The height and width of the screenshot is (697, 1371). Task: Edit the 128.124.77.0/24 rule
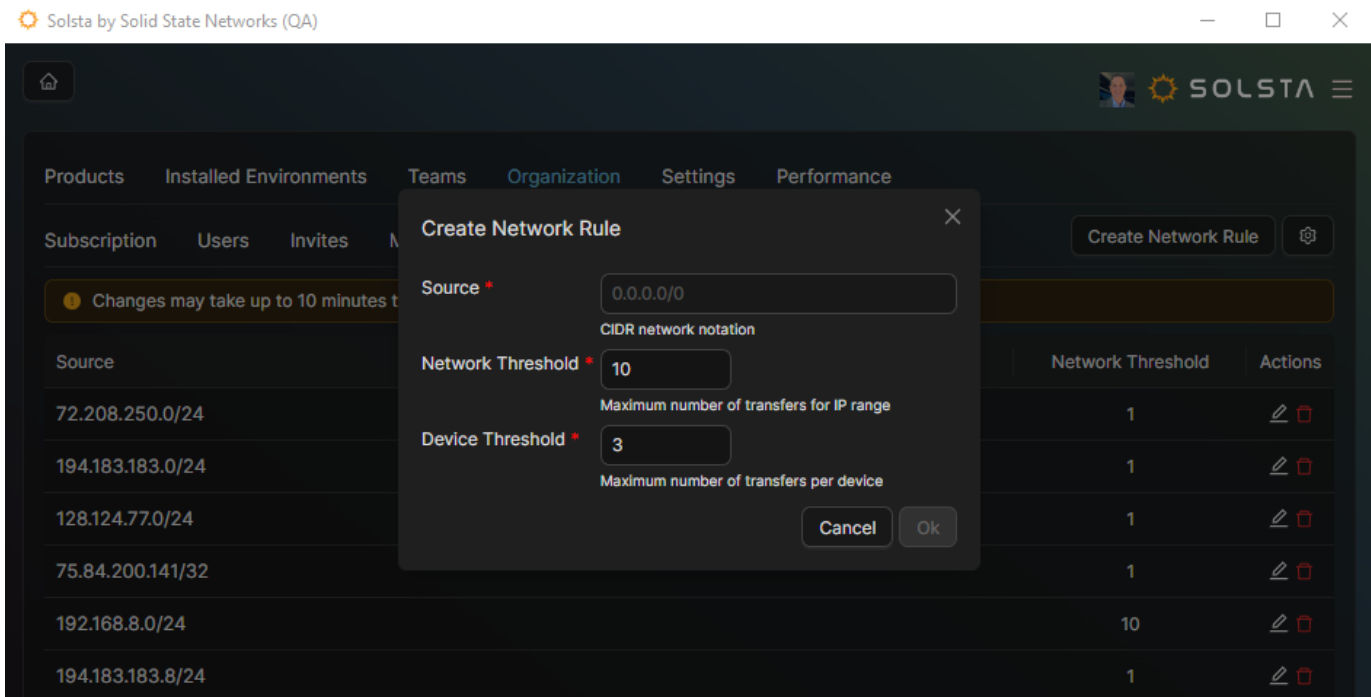pyautogui.click(x=1278, y=518)
